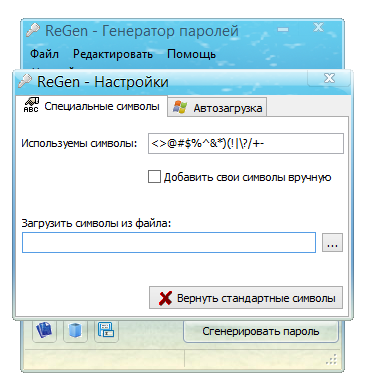Switch to the Автозагрузка tab

click(217, 107)
